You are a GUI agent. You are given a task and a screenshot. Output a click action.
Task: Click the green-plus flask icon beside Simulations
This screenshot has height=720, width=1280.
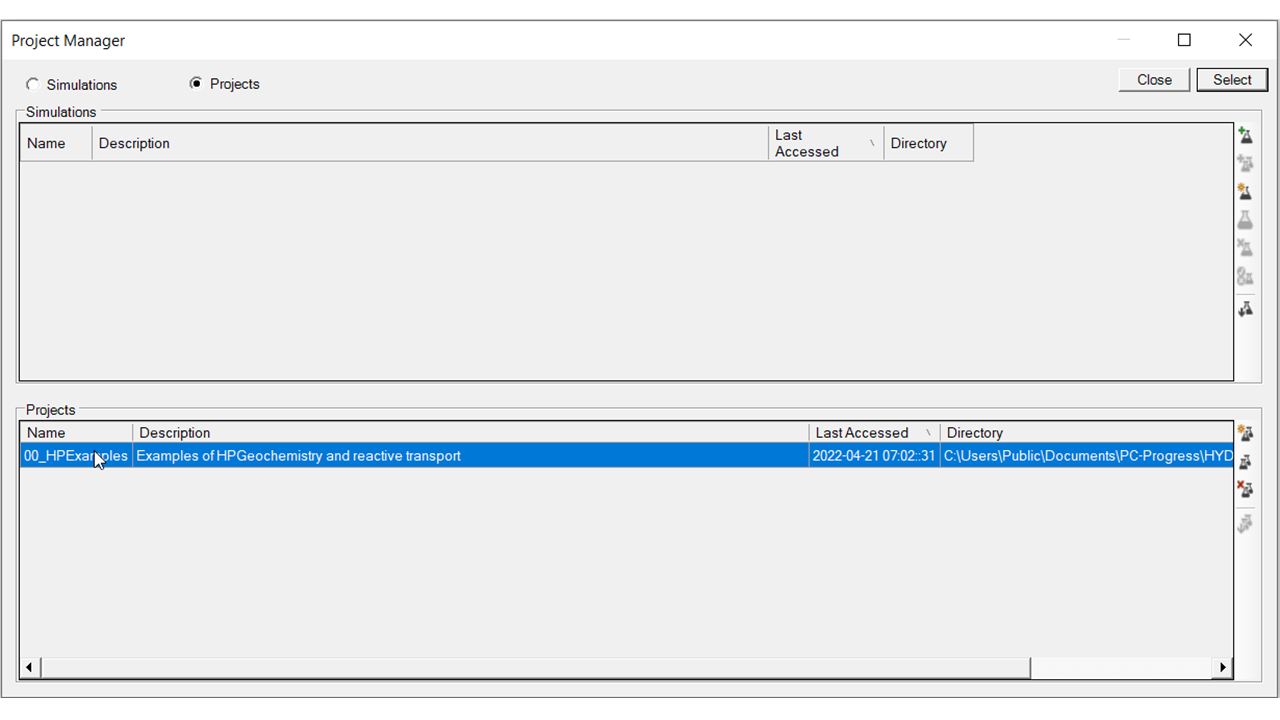pyautogui.click(x=1245, y=135)
